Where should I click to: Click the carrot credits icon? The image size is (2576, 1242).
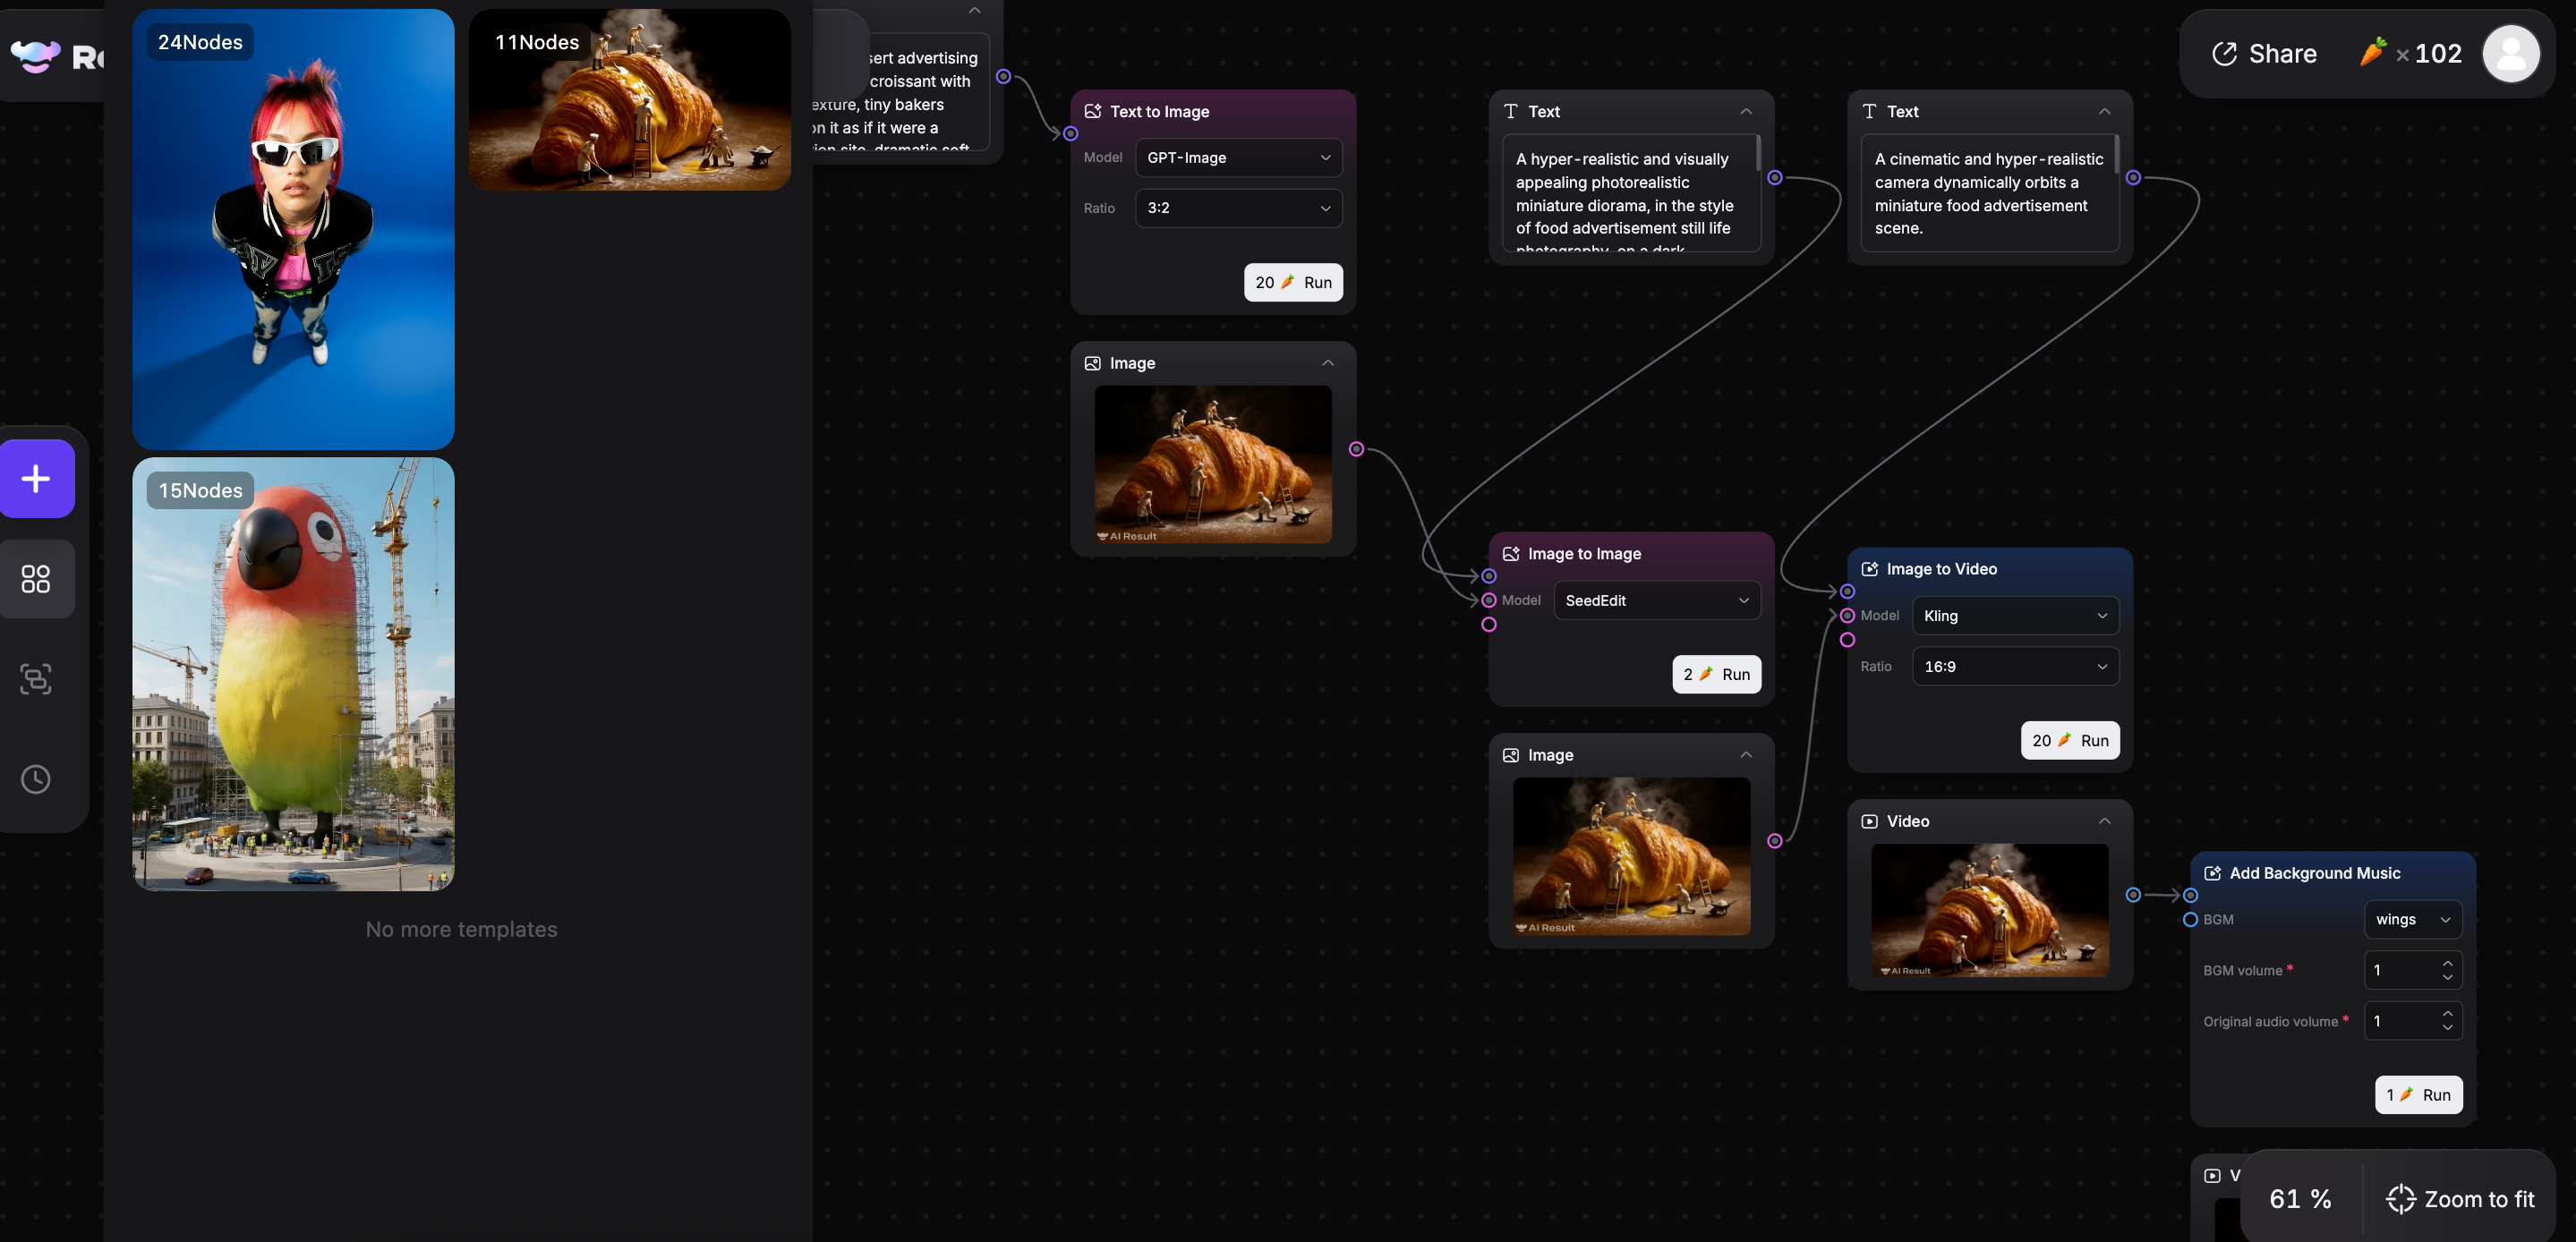[2372, 52]
